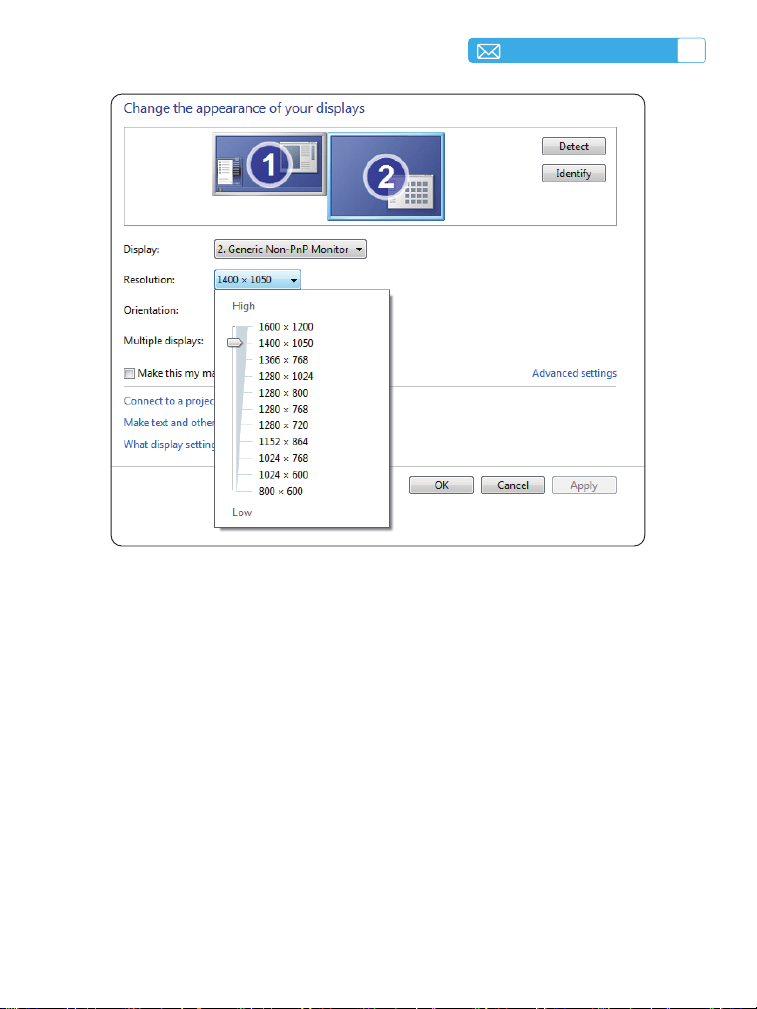This screenshot has height=1009, width=757.
Task: Confirm with the OK button
Action: point(441,485)
